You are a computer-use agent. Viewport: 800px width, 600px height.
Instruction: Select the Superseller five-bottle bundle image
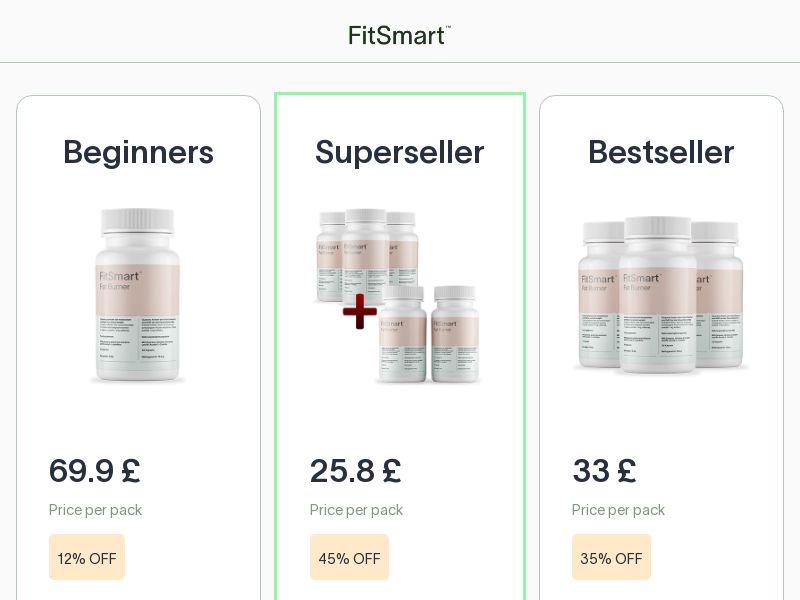pos(399,296)
